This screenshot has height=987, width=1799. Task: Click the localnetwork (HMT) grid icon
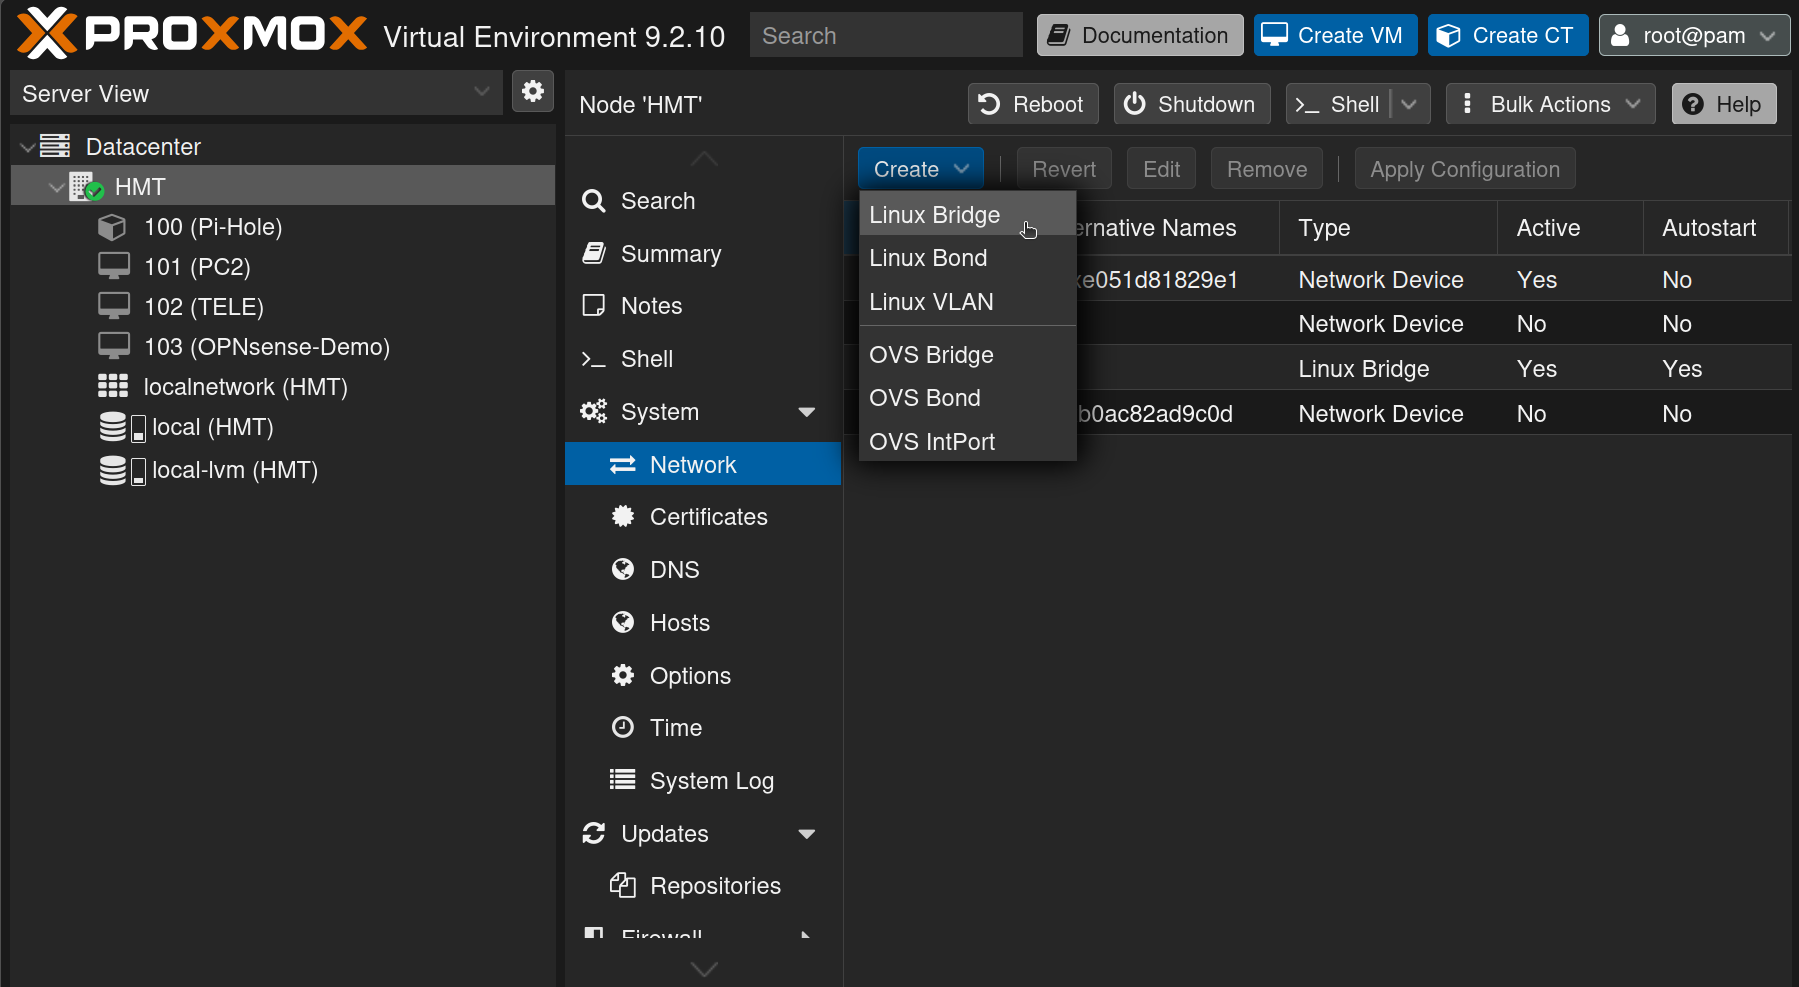tap(113, 386)
